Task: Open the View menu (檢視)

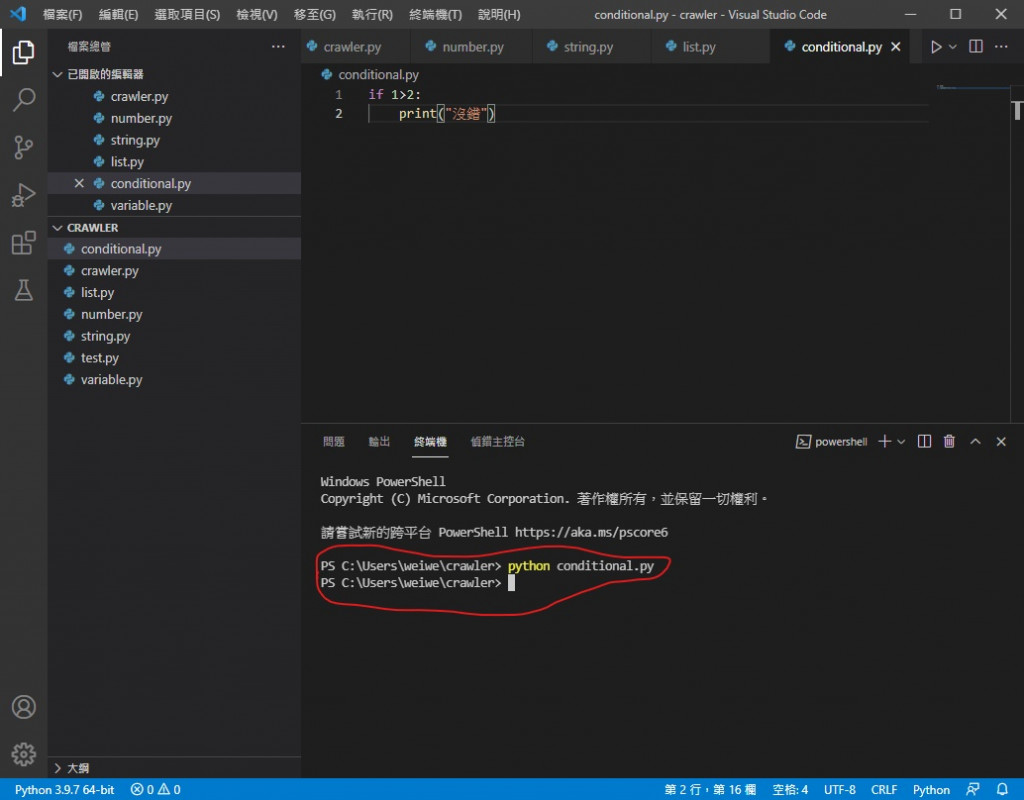Action: point(257,14)
